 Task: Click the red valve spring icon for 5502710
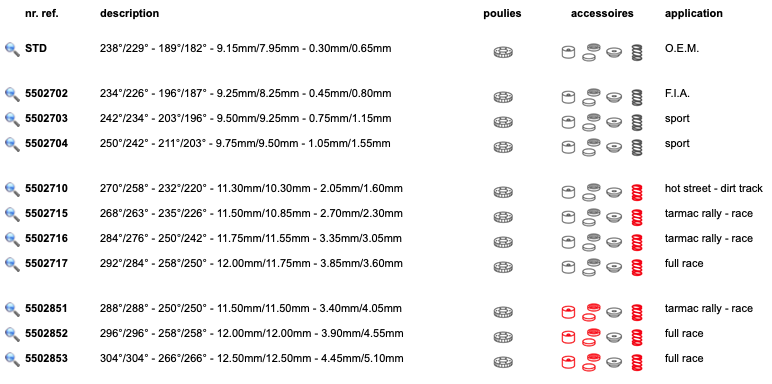point(637,192)
